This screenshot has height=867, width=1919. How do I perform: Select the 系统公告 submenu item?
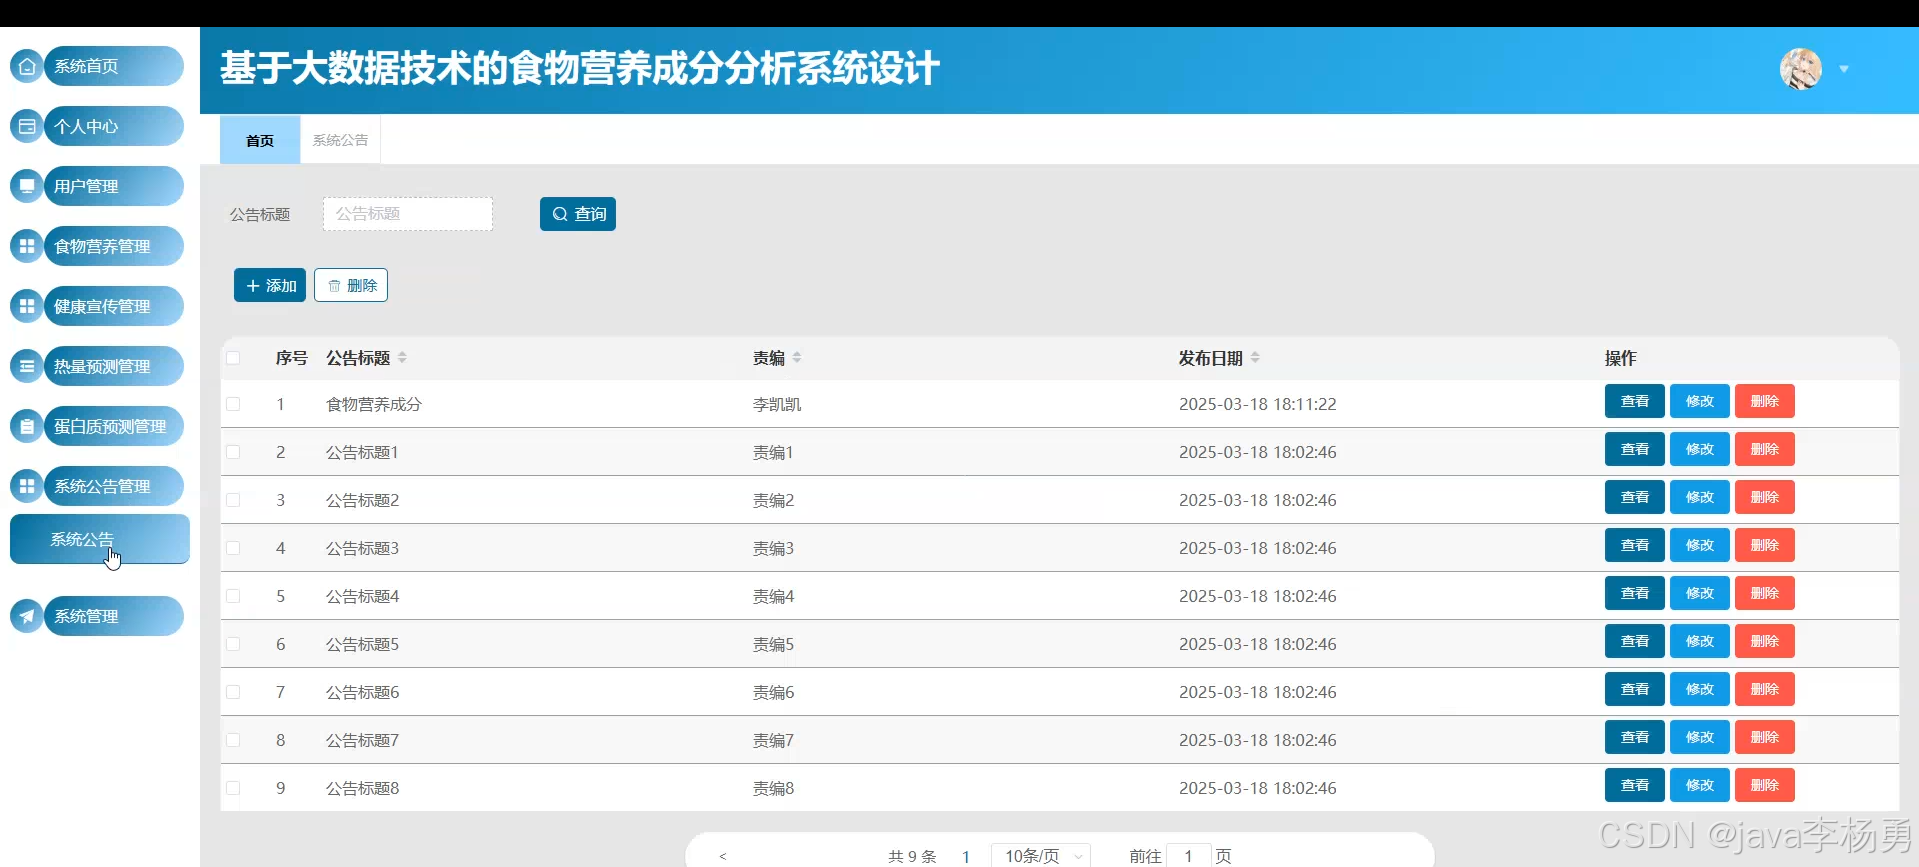point(100,539)
